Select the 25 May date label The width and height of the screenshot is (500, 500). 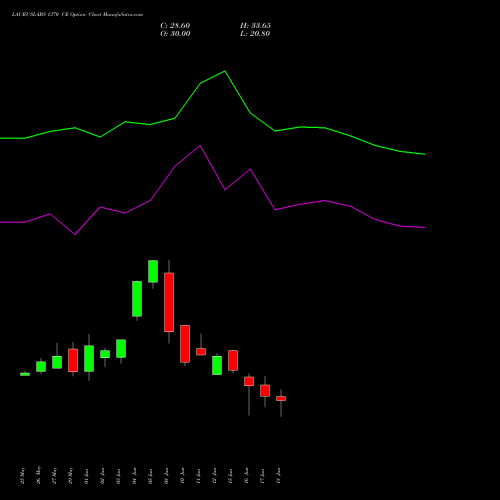pos(22,476)
